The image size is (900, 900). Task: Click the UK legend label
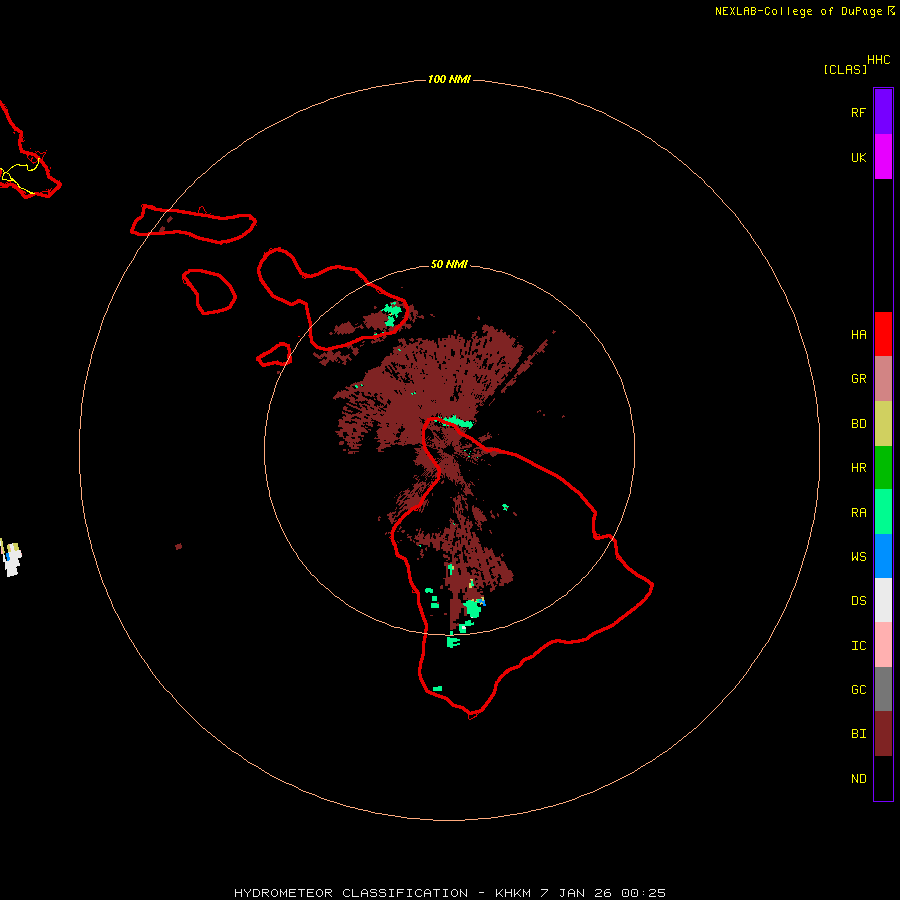pos(858,157)
